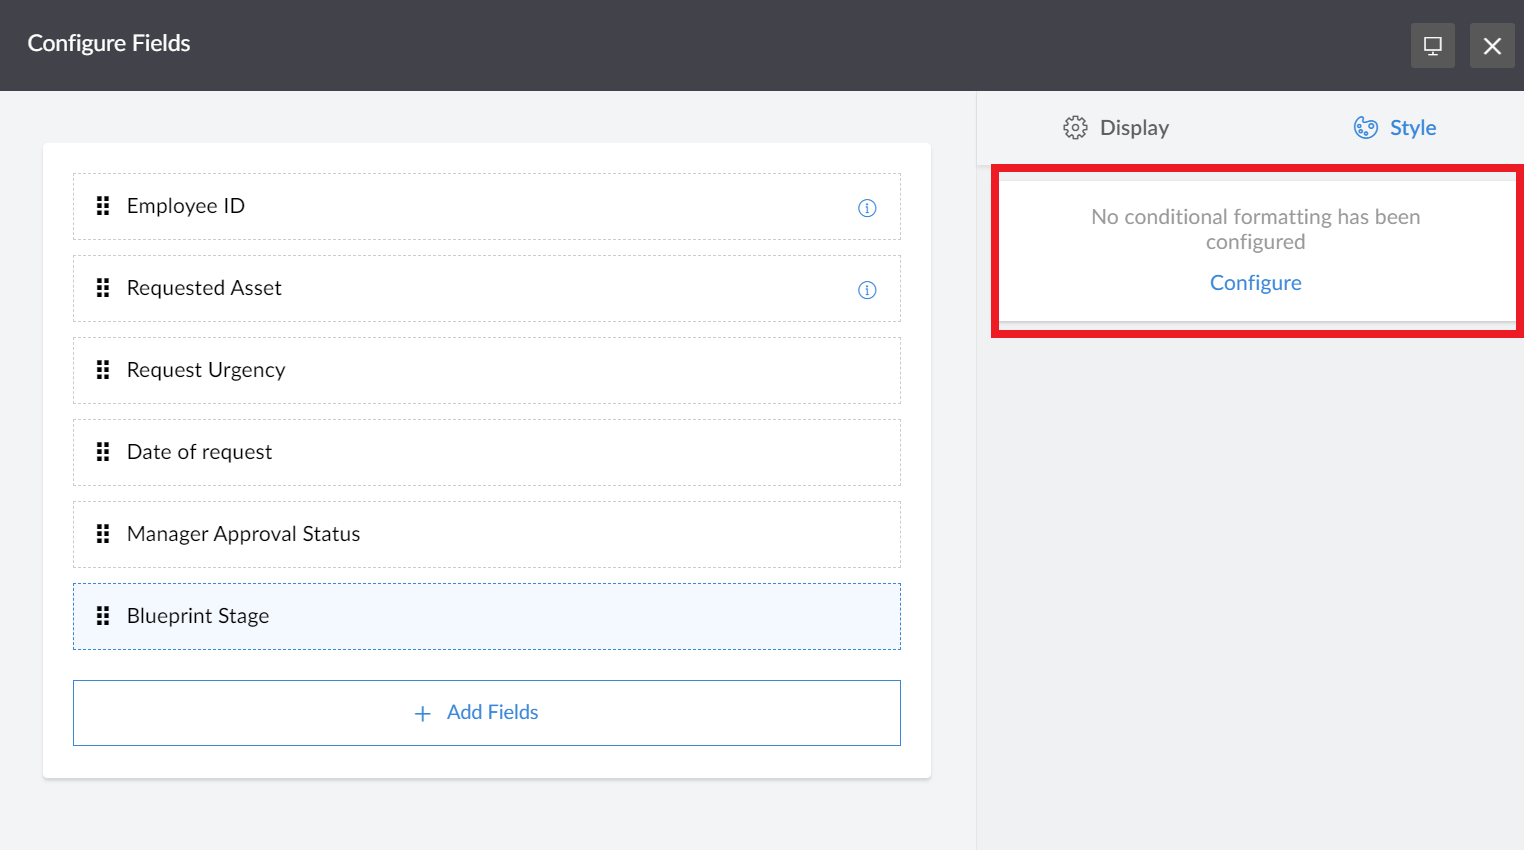Click the drag handle beside Blueprint Stage
This screenshot has width=1524, height=850.
[101, 616]
